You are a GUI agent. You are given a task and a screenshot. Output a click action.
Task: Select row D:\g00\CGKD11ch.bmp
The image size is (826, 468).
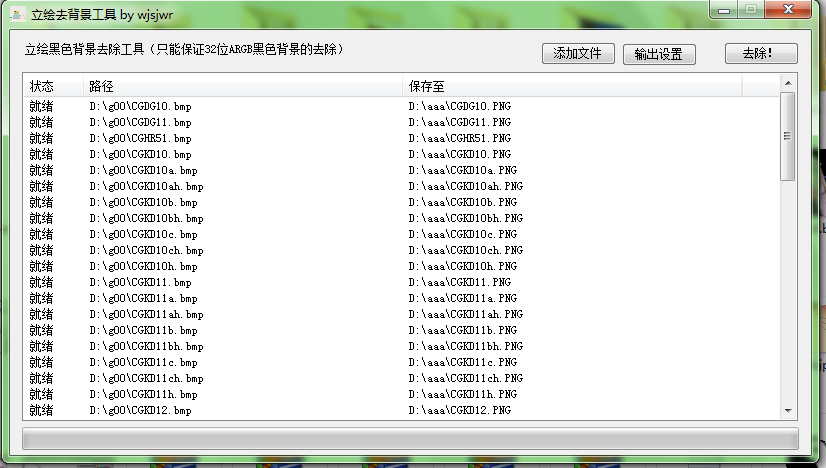point(401,378)
